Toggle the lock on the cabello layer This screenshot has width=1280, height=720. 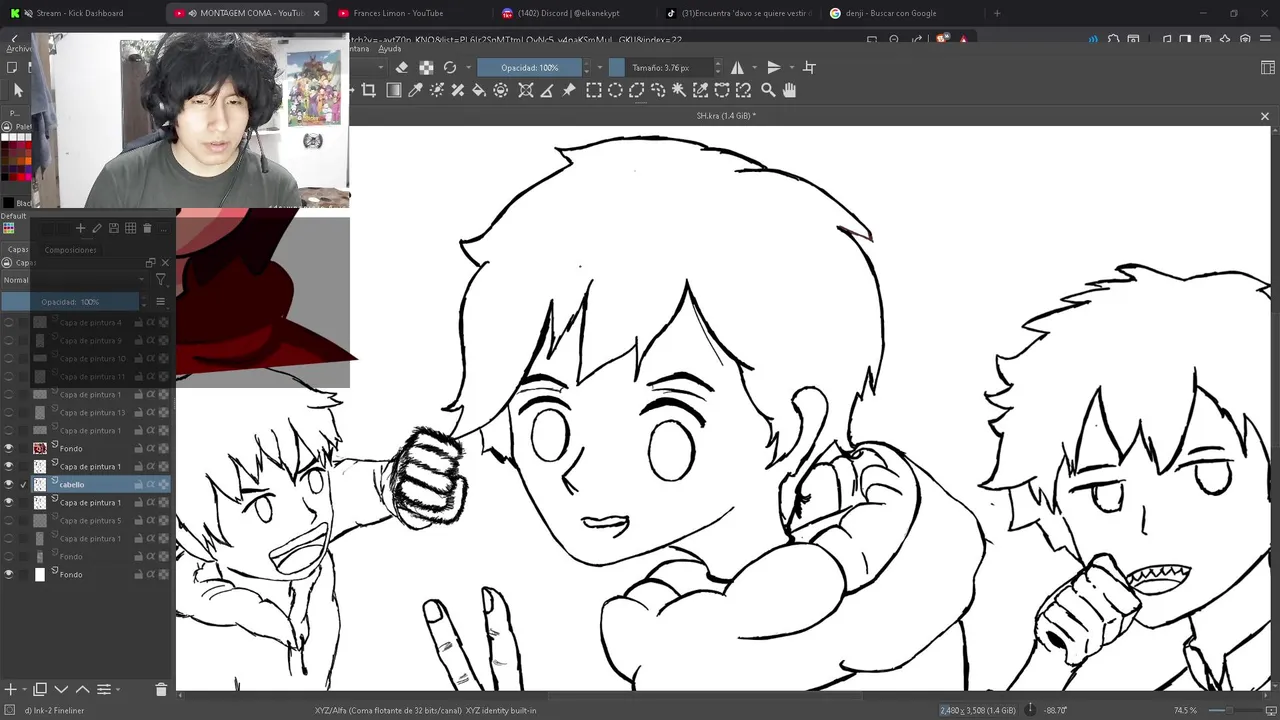click(139, 484)
